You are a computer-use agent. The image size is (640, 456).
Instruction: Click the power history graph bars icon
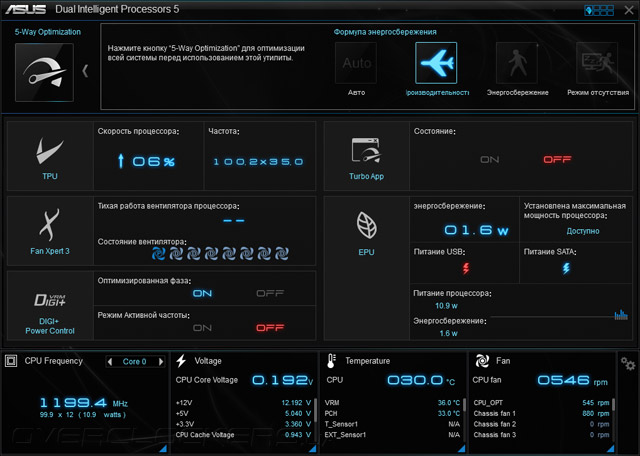[621, 315]
